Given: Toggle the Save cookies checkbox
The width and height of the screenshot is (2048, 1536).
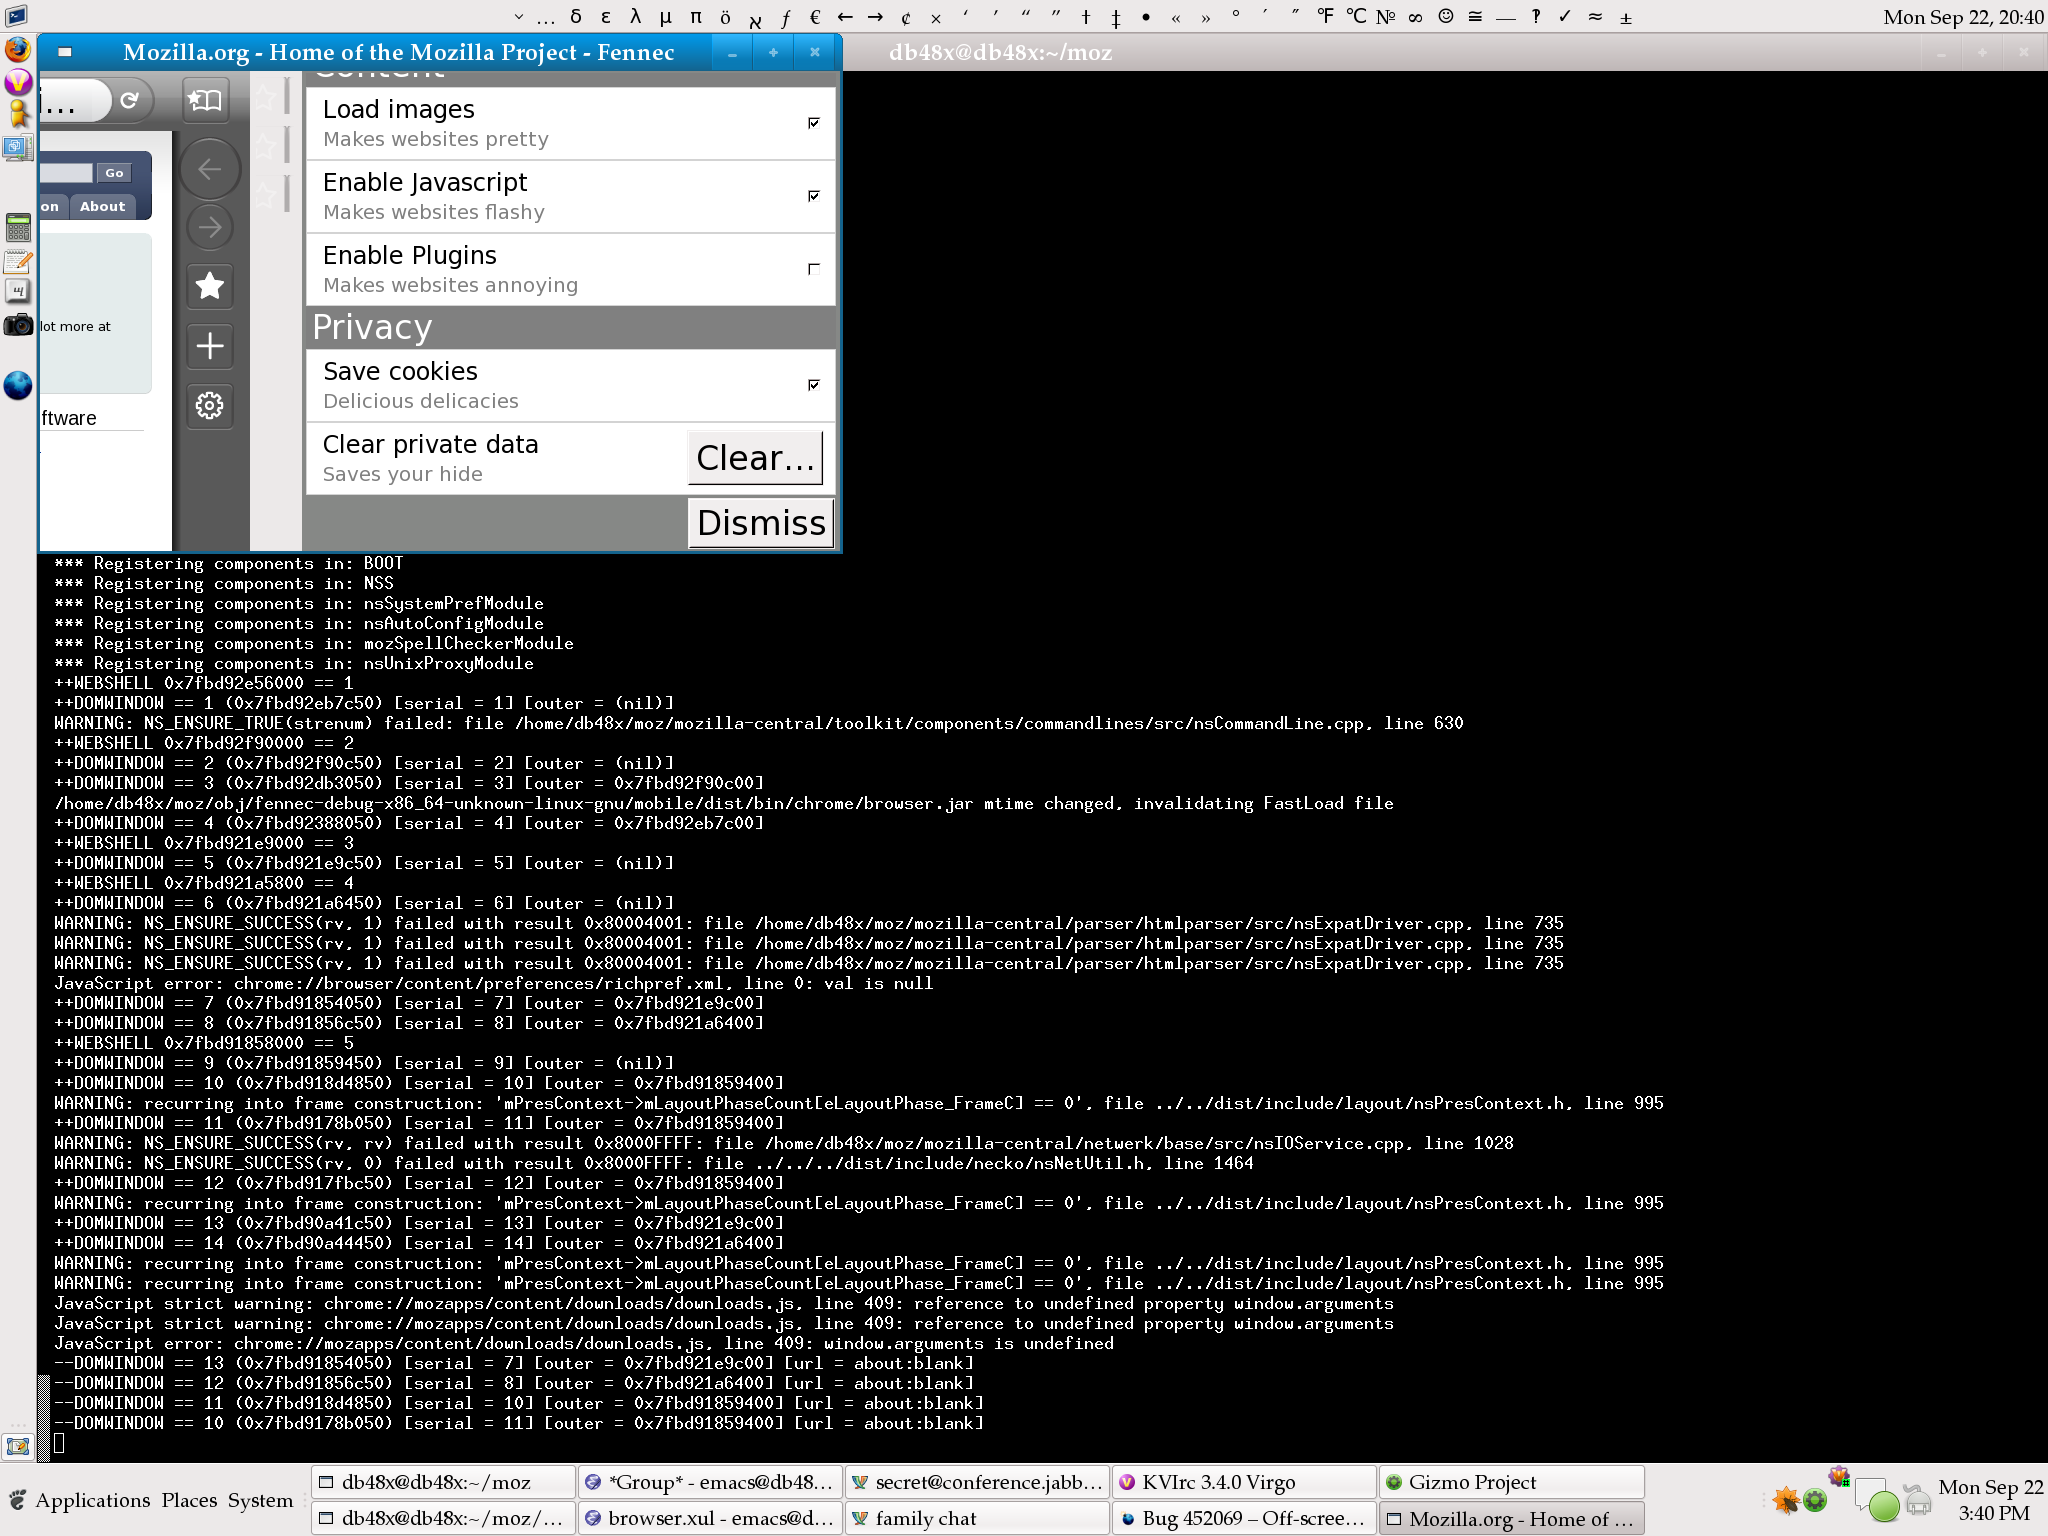Looking at the screenshot, I should click(x=814, y=385).
